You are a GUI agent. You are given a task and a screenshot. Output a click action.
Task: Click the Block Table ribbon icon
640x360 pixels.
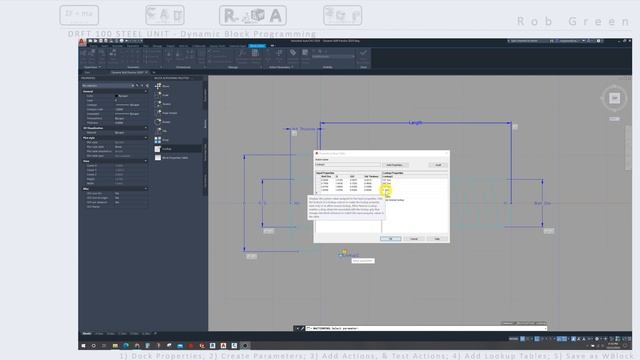255,53
